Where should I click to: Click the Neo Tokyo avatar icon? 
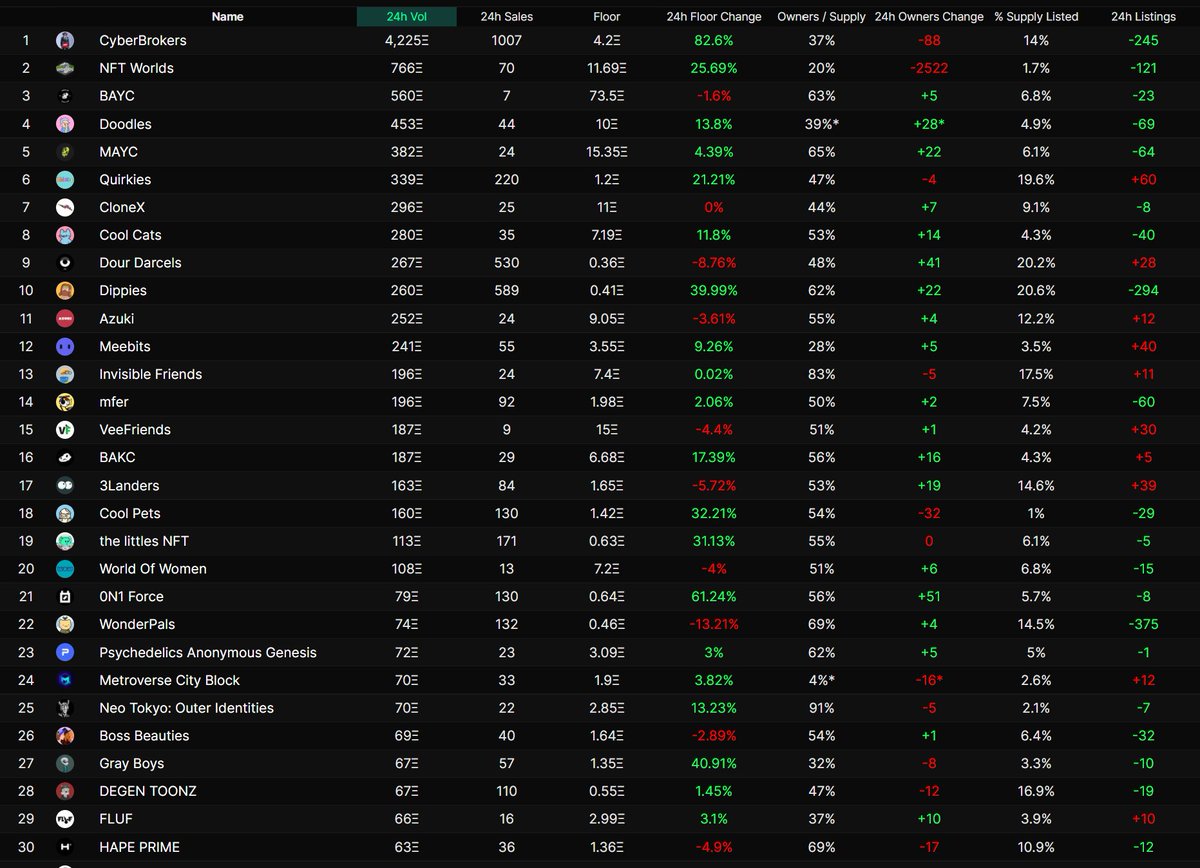65,708
